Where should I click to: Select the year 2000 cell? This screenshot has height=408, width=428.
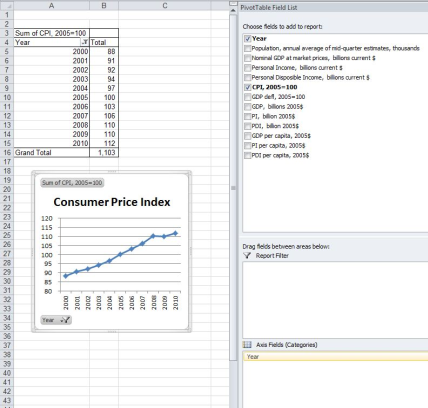51,51
